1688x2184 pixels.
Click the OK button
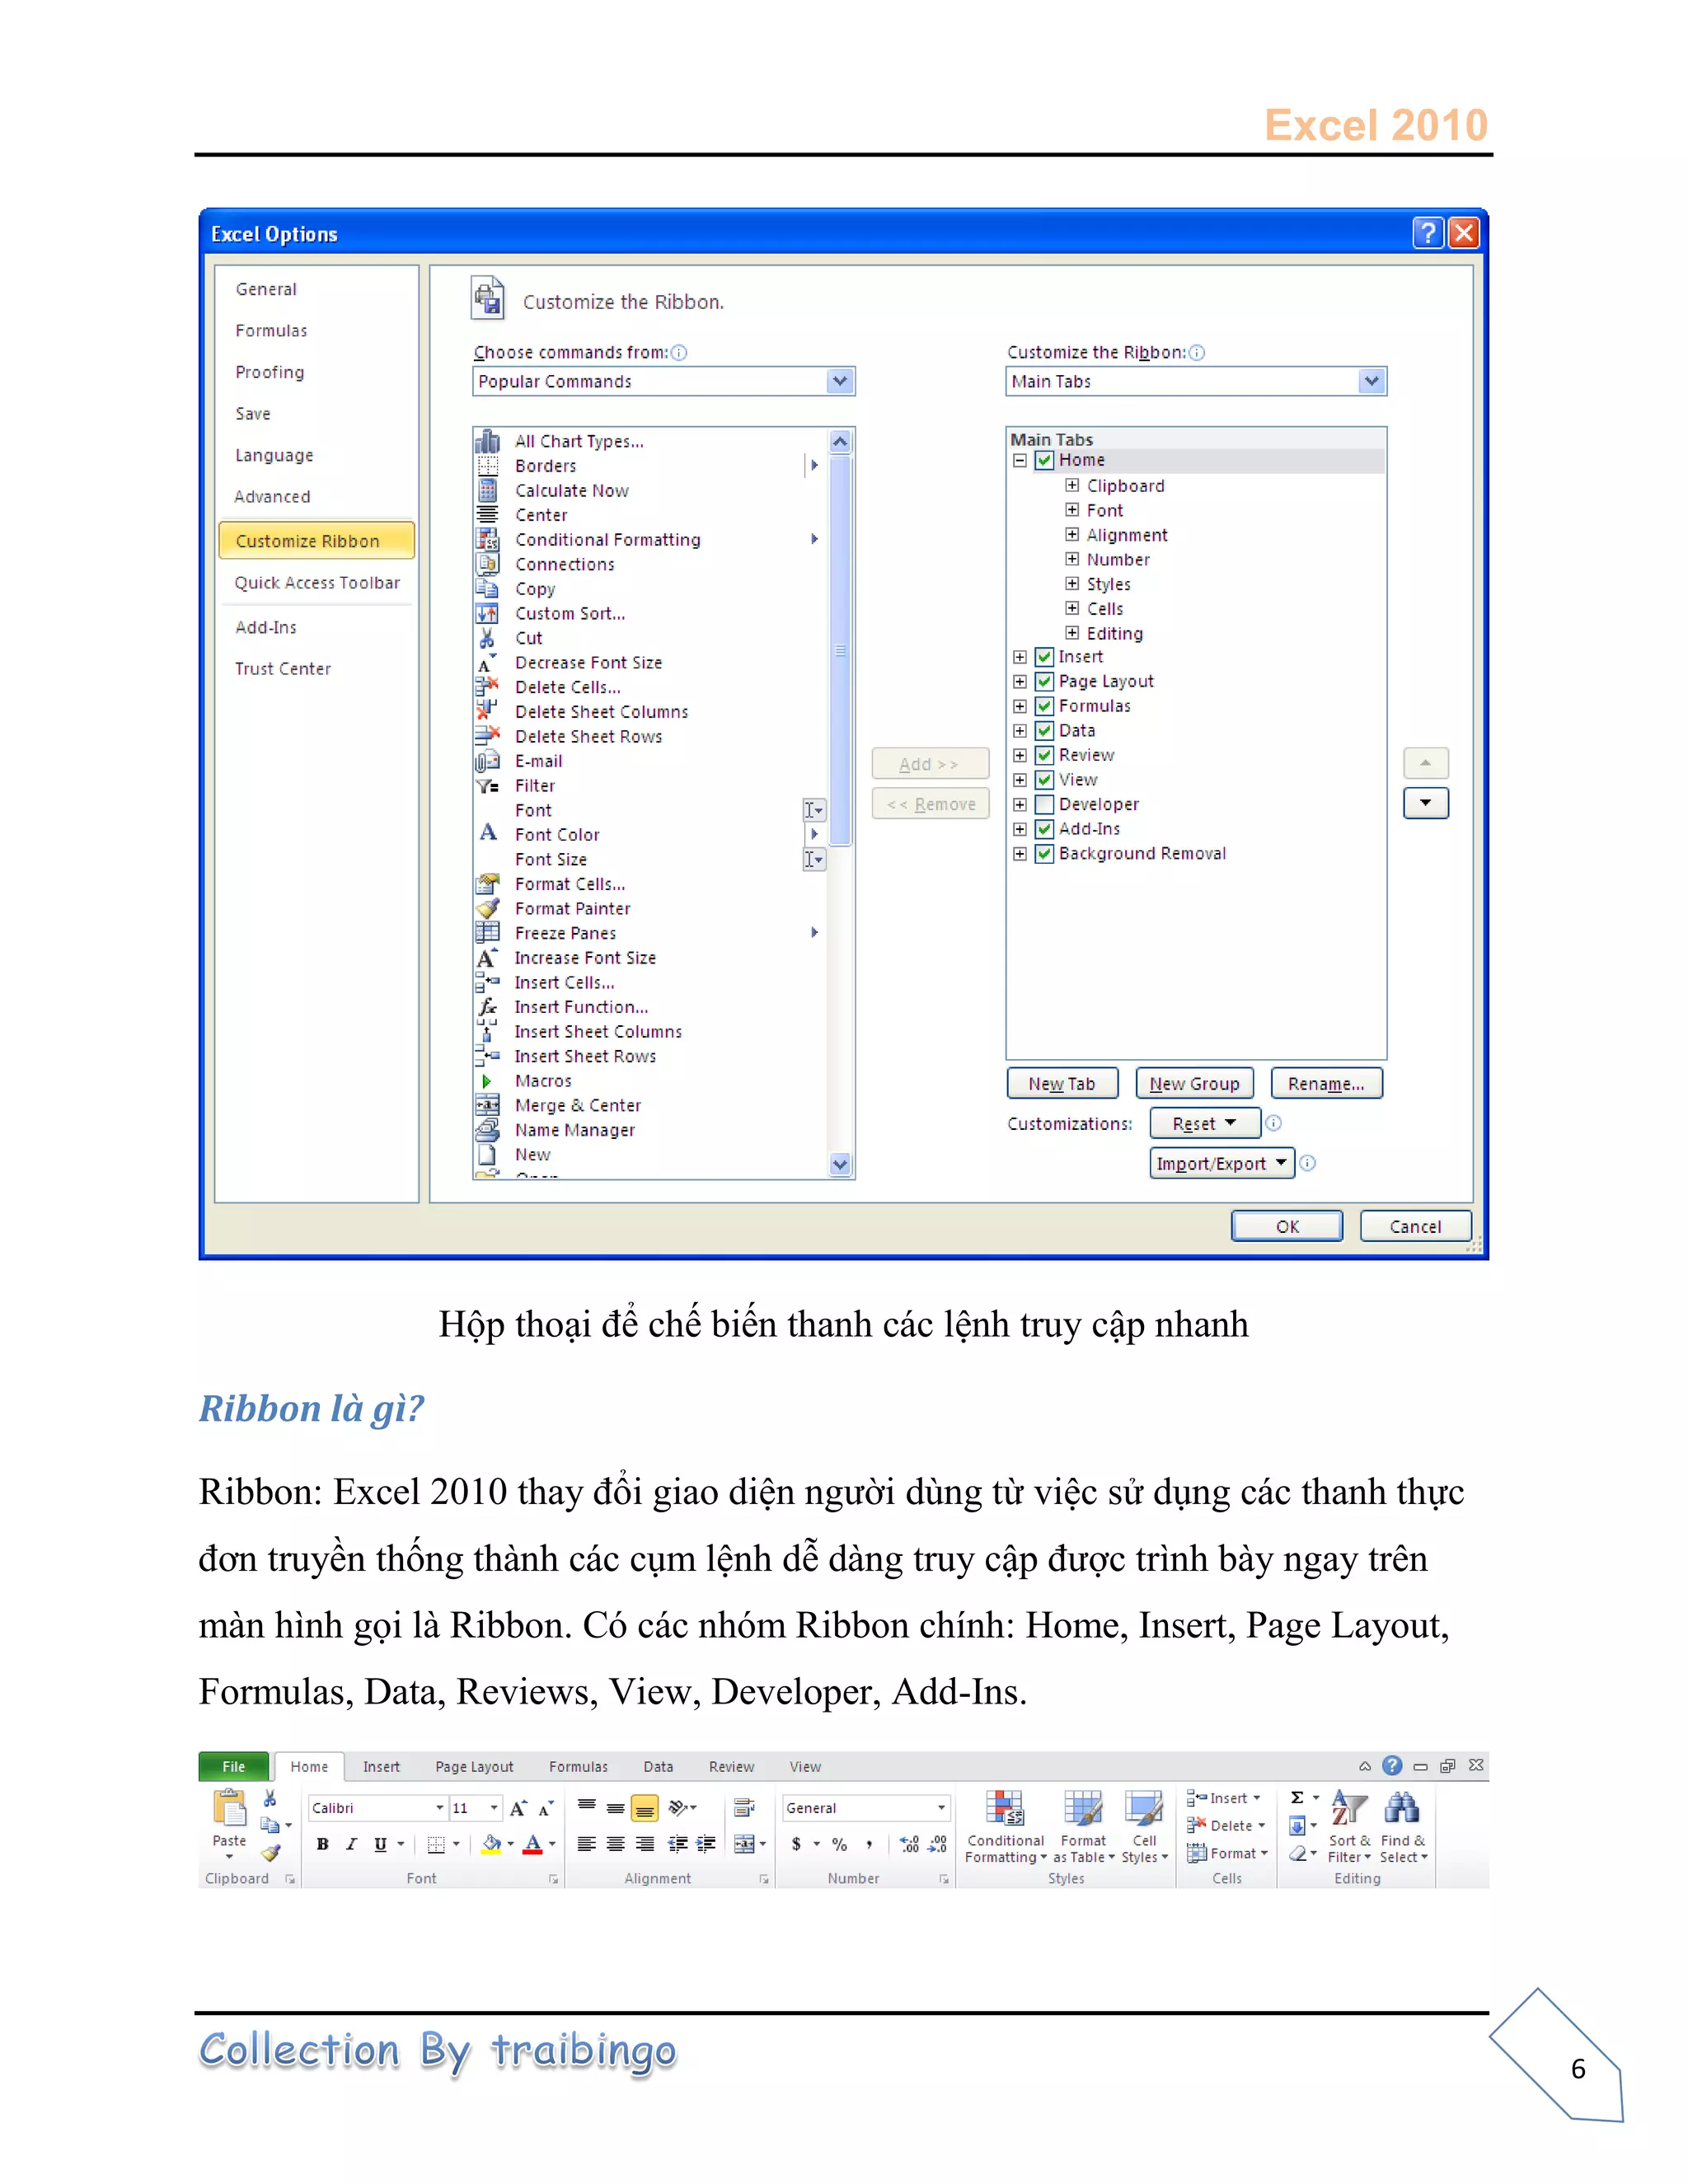pos(1287,1226)
